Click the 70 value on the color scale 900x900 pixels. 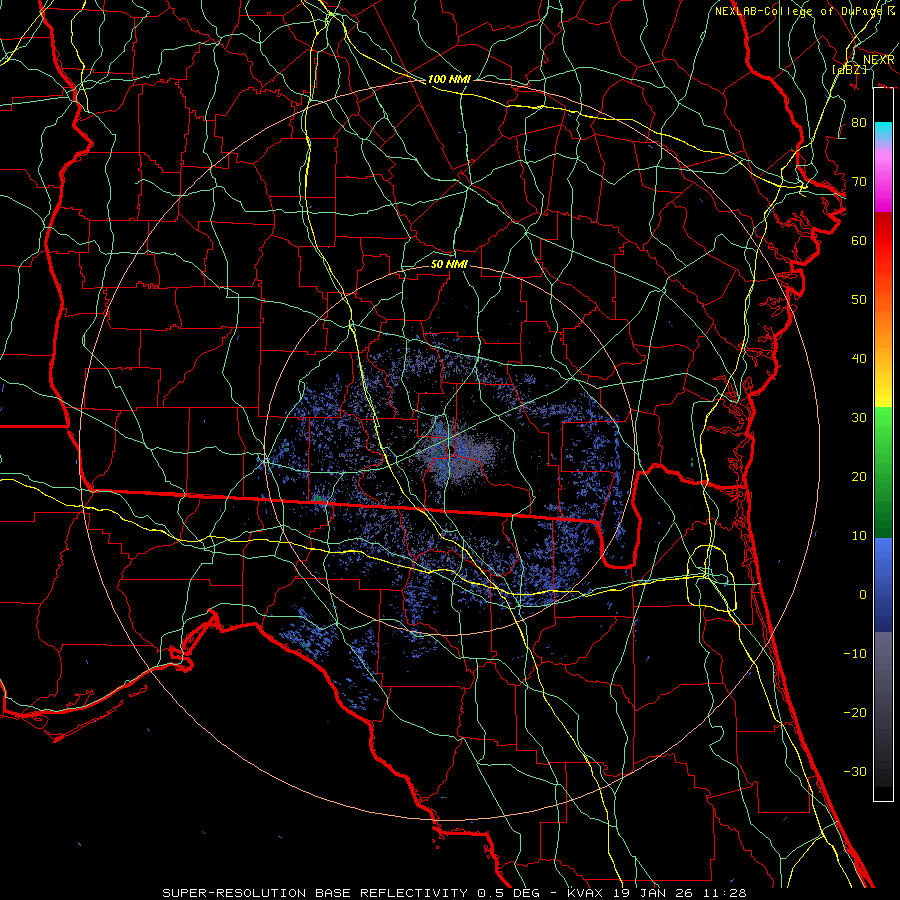click(859, 182)
